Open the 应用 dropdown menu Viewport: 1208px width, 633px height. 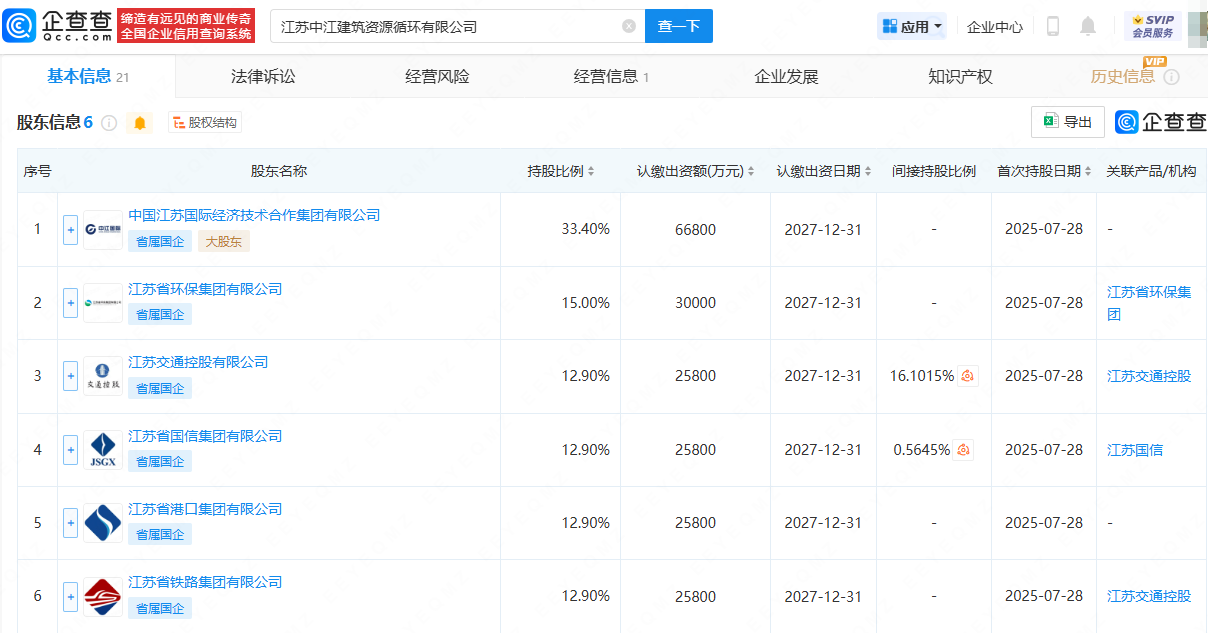(912, 27)
